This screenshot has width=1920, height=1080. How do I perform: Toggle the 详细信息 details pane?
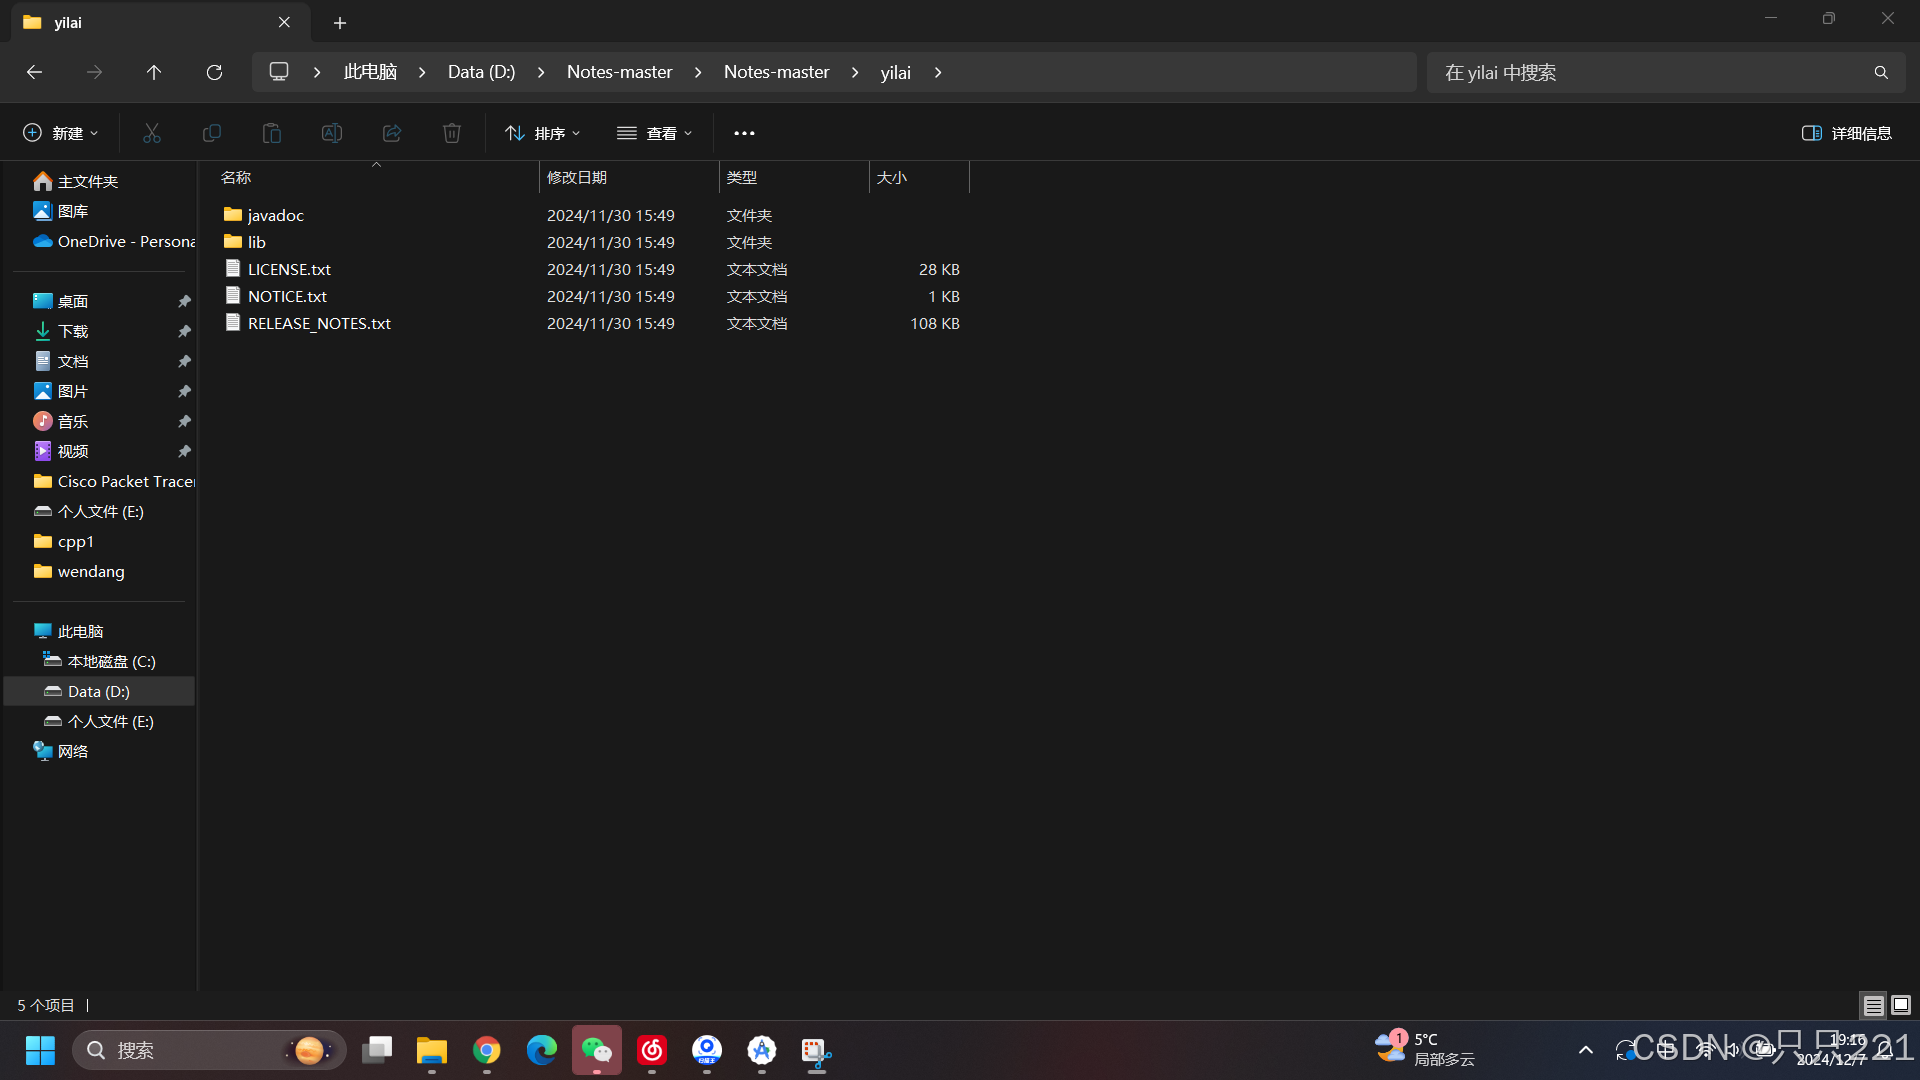[1846, 133]
